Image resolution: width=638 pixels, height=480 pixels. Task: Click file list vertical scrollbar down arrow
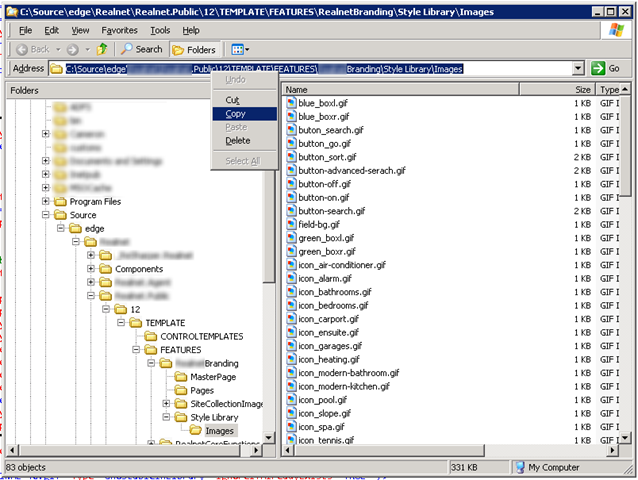[625, 438]
